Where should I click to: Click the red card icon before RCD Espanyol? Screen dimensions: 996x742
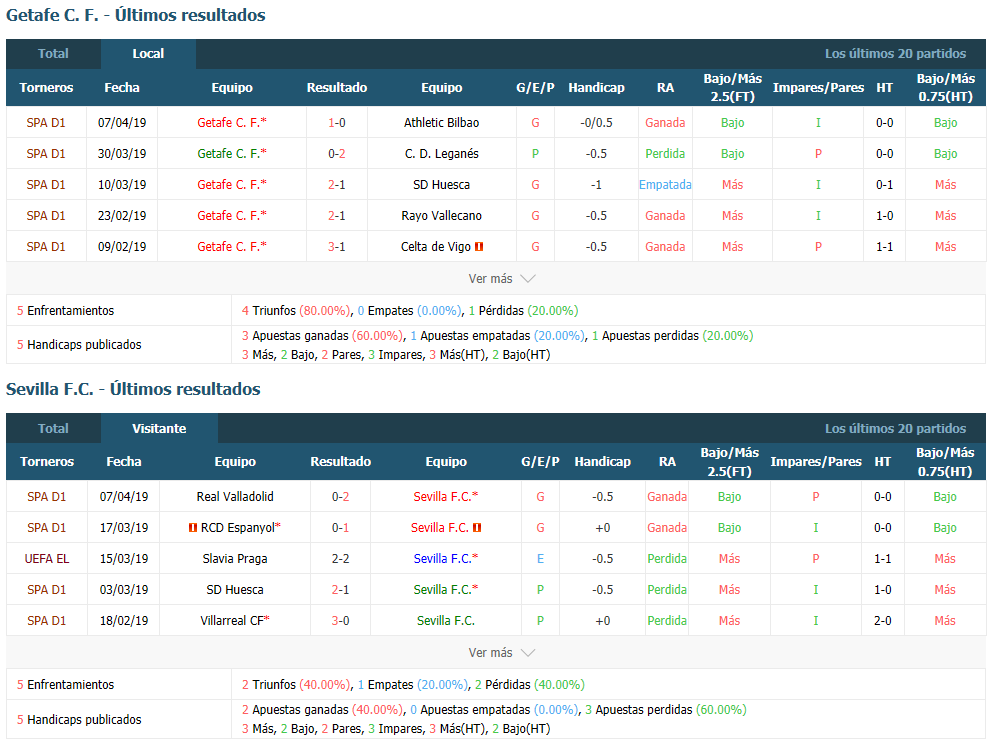[192, 527]
